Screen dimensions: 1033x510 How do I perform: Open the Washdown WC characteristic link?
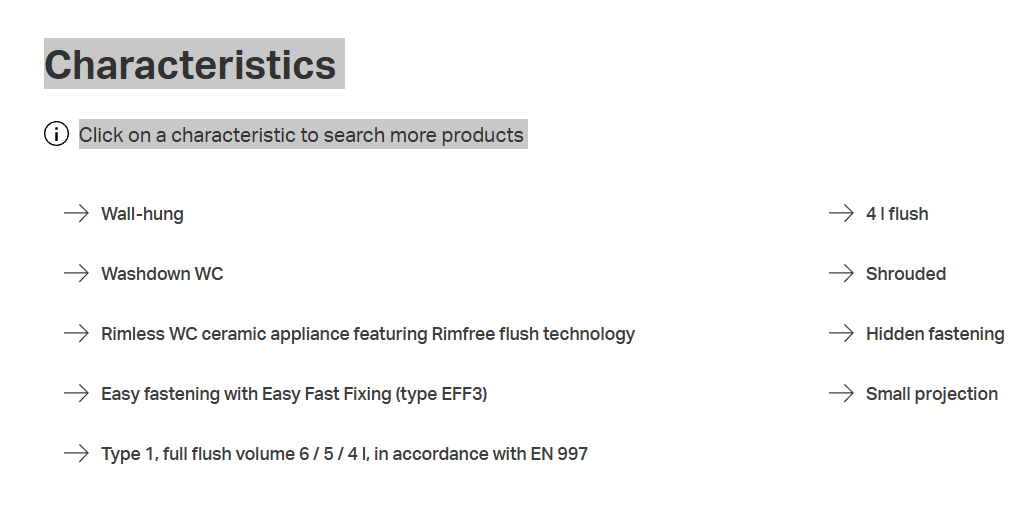click(162, 274)
